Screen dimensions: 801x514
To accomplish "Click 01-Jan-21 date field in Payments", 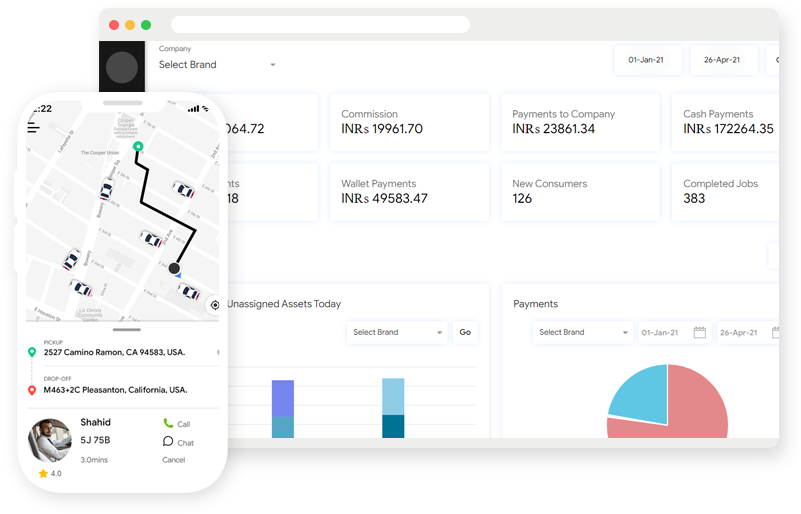I will [674, 333].
